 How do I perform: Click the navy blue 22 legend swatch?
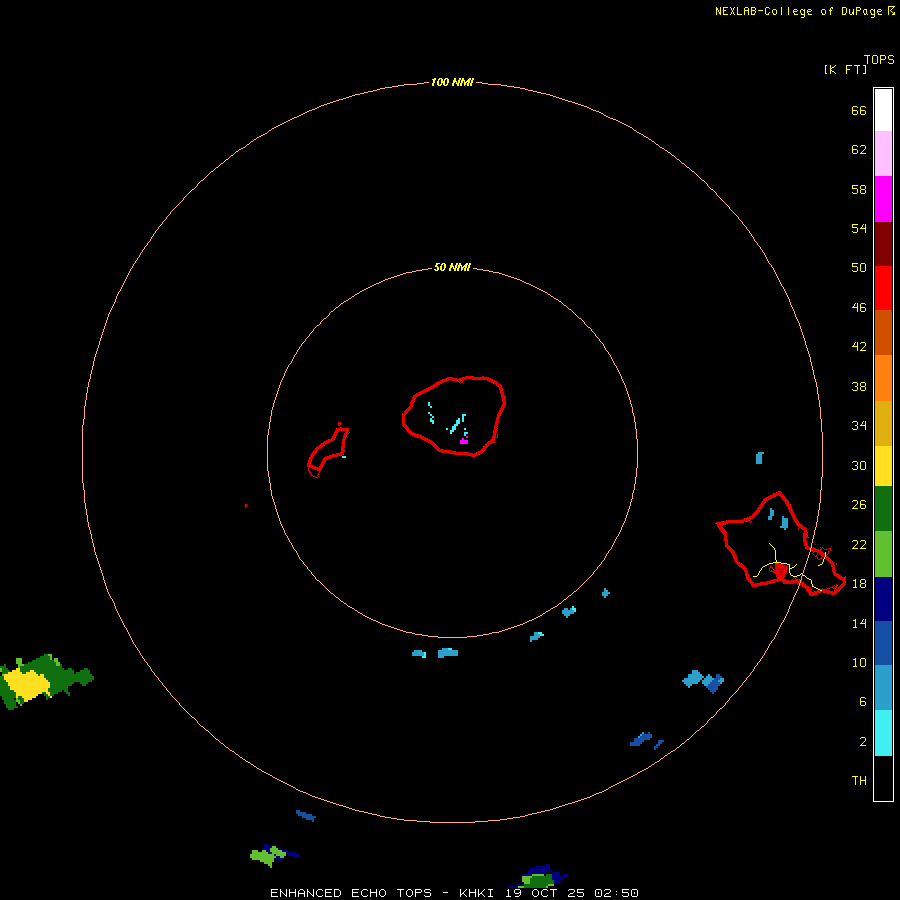pyautogui.click(x=883, y=599)
